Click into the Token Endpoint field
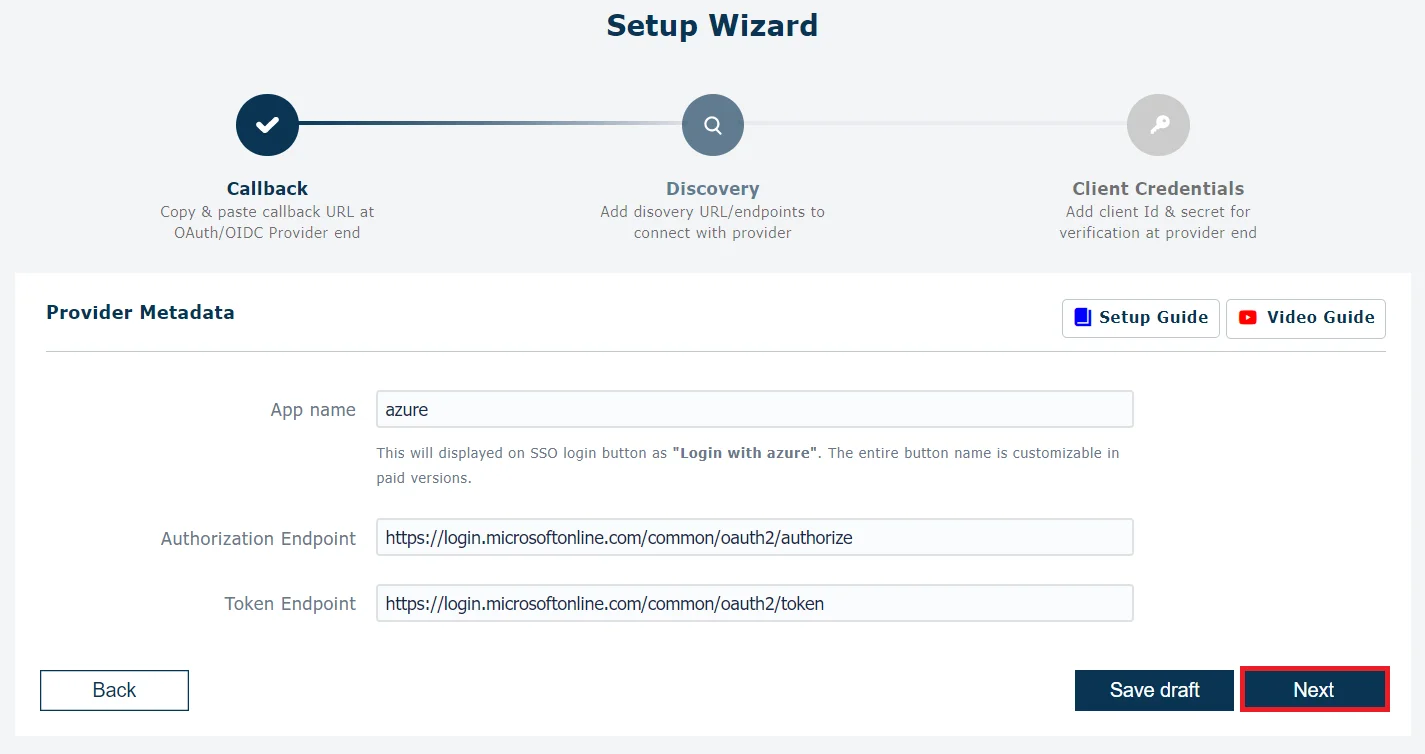 pos(755,603)
